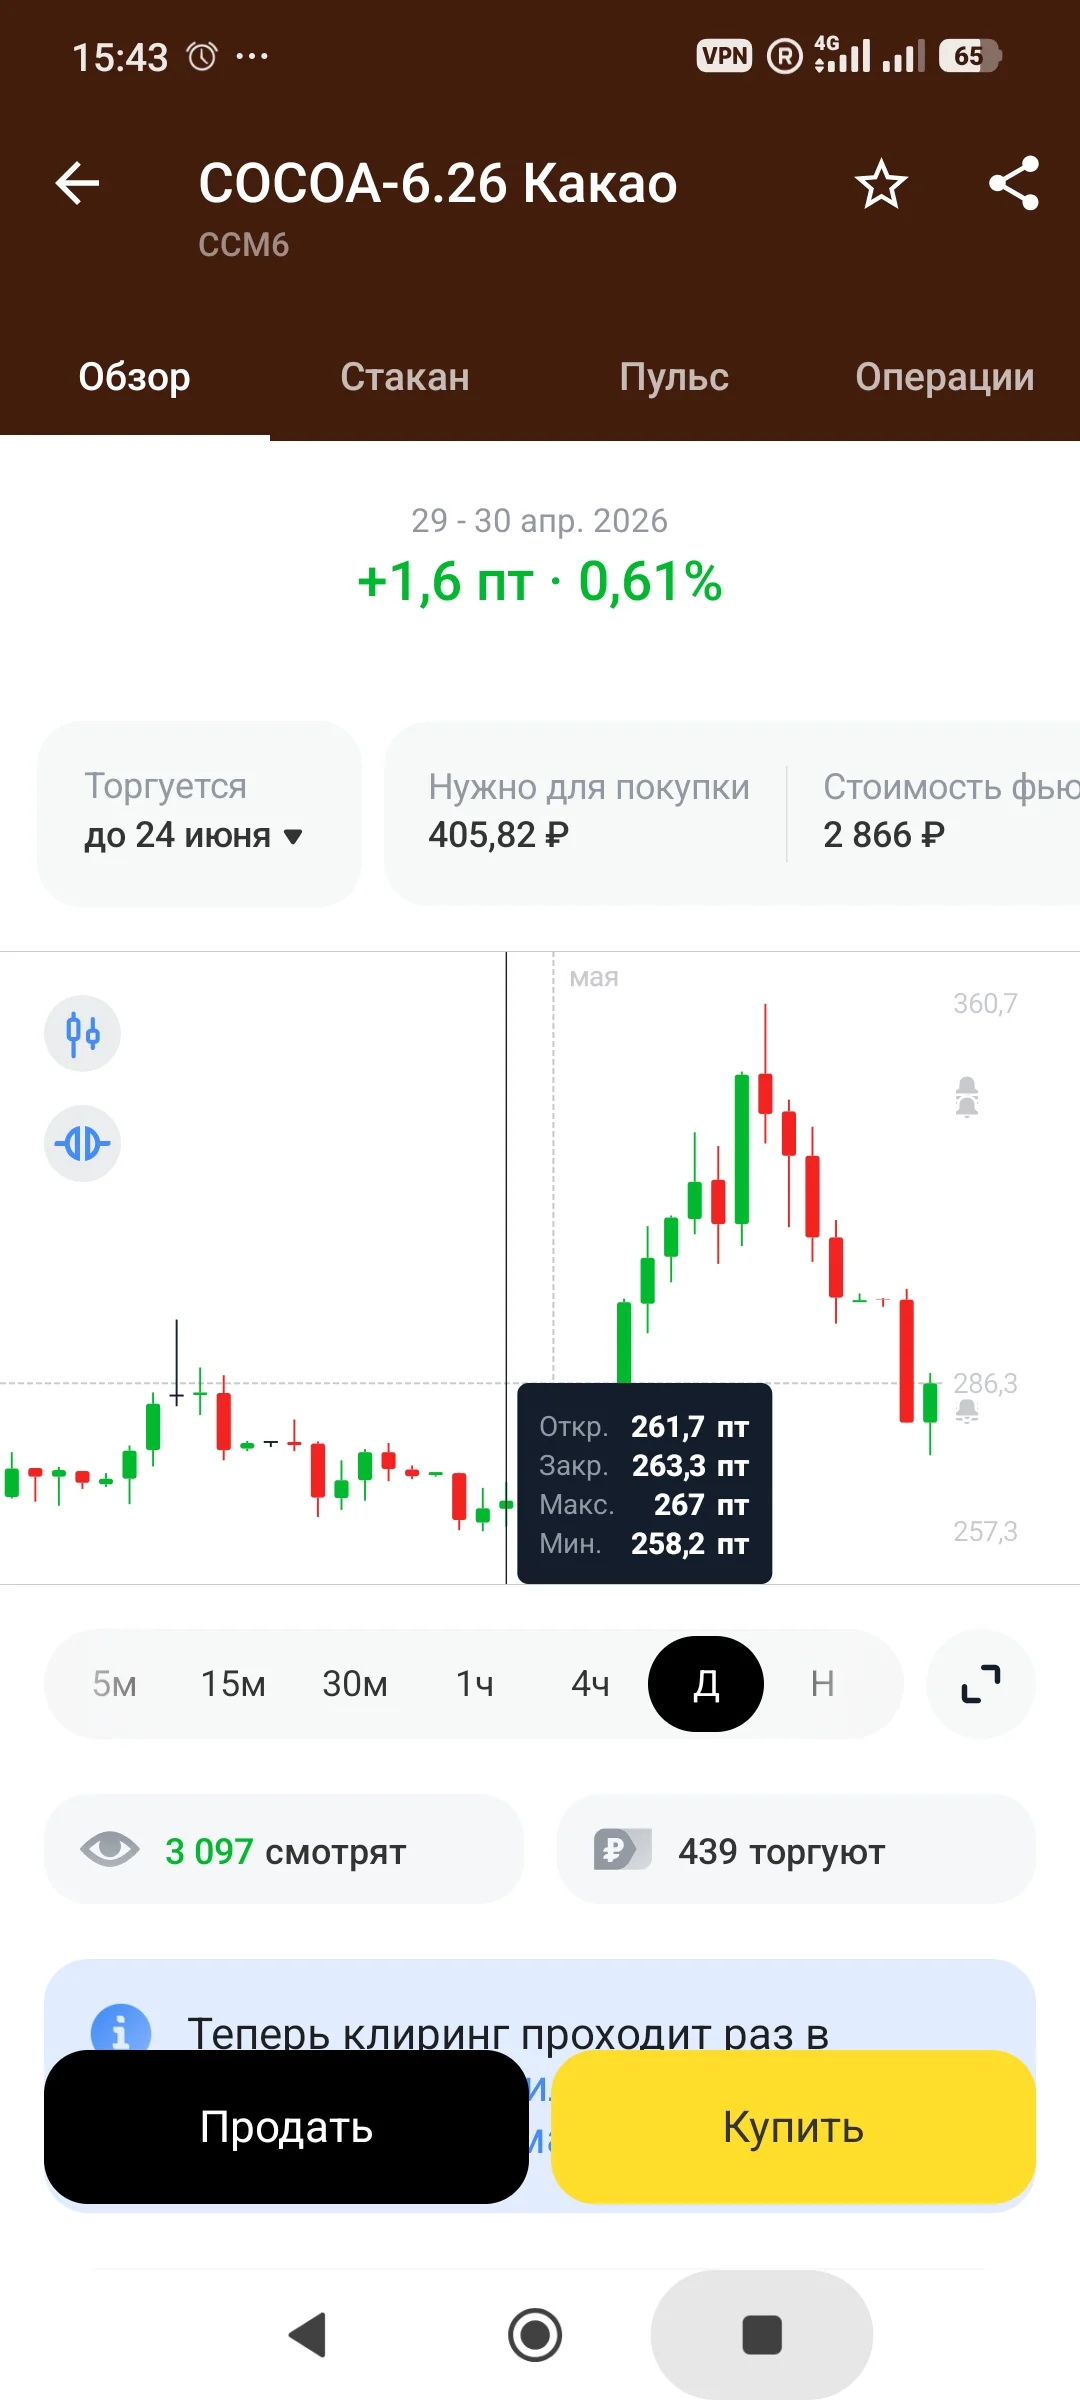Screen dimensions: 1080x2400
Task: Go back with the arrow icon
Action: [x=77, y=183]
